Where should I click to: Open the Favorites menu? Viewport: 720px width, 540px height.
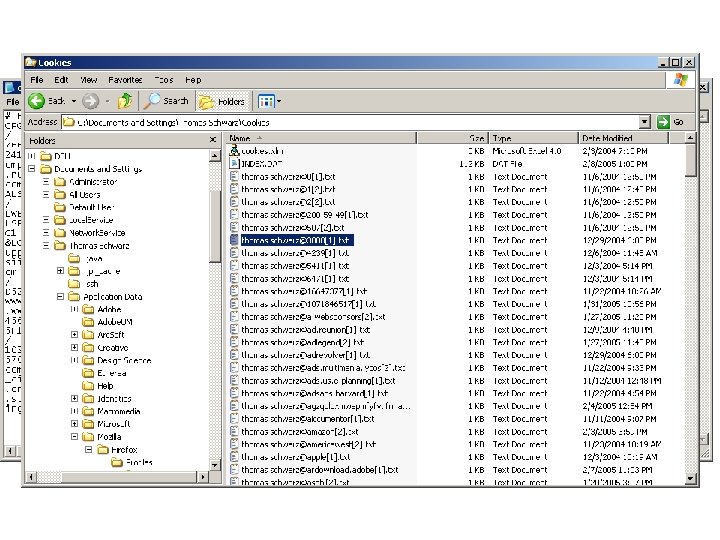(125, 80)
